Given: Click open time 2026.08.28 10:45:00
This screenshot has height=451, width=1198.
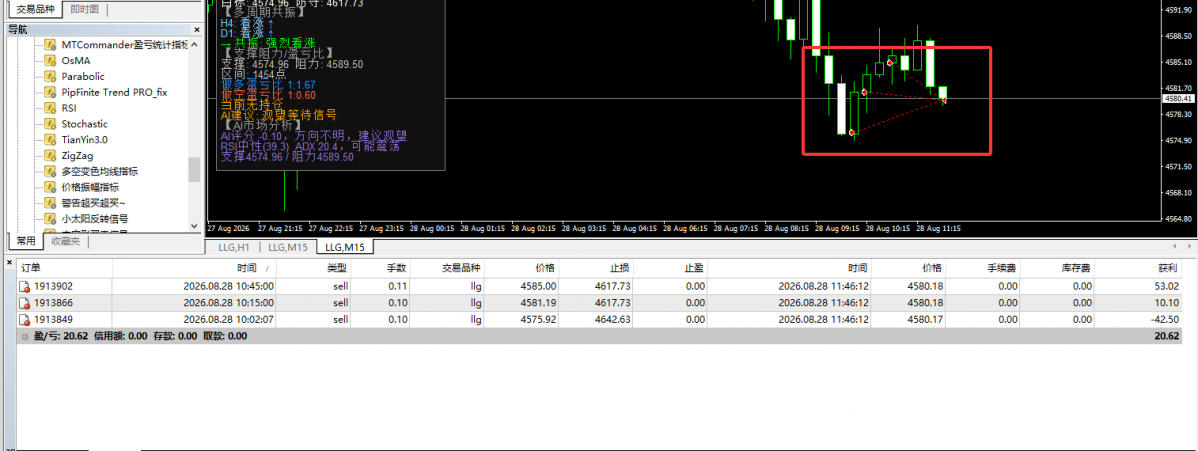Looking at the screenshot, I should coord(228,287).
